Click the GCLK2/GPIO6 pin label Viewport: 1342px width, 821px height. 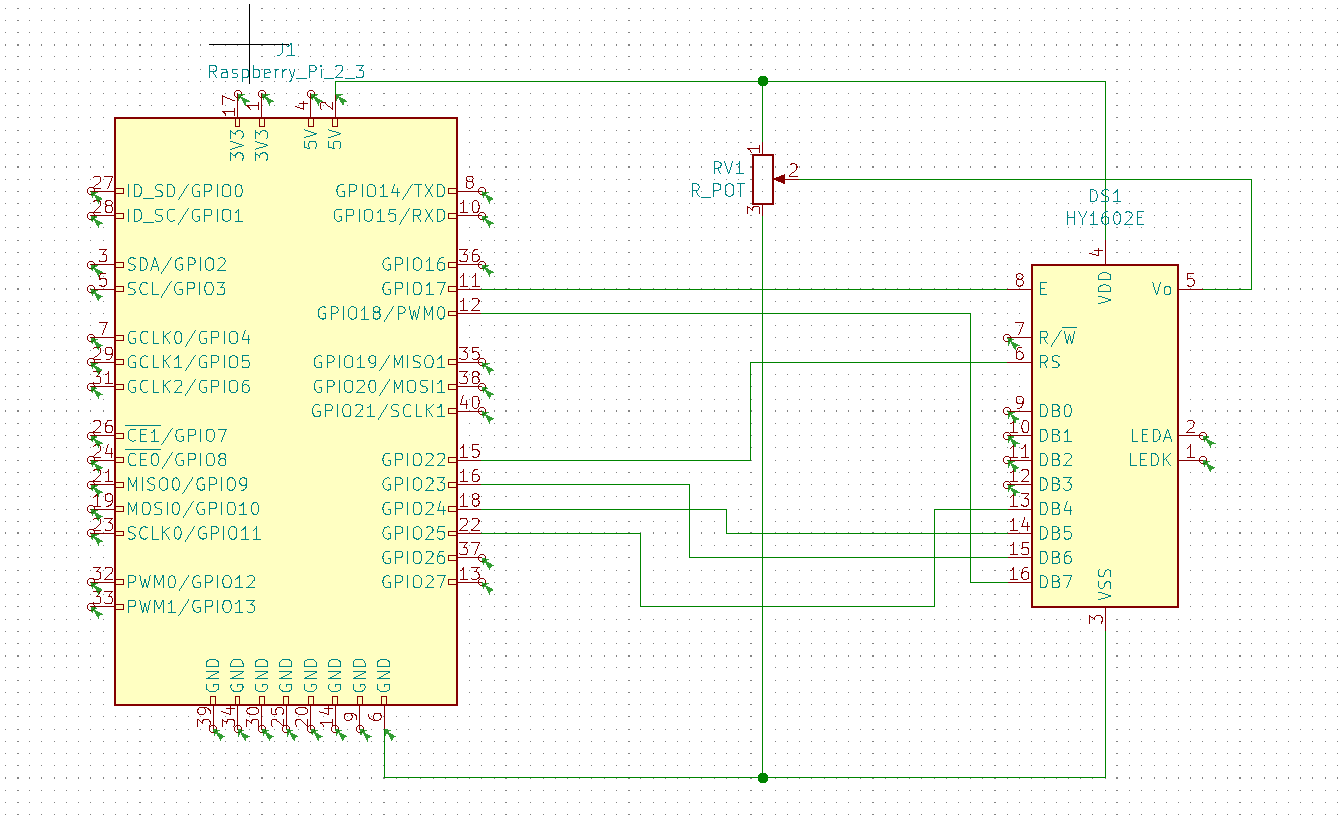189,387
